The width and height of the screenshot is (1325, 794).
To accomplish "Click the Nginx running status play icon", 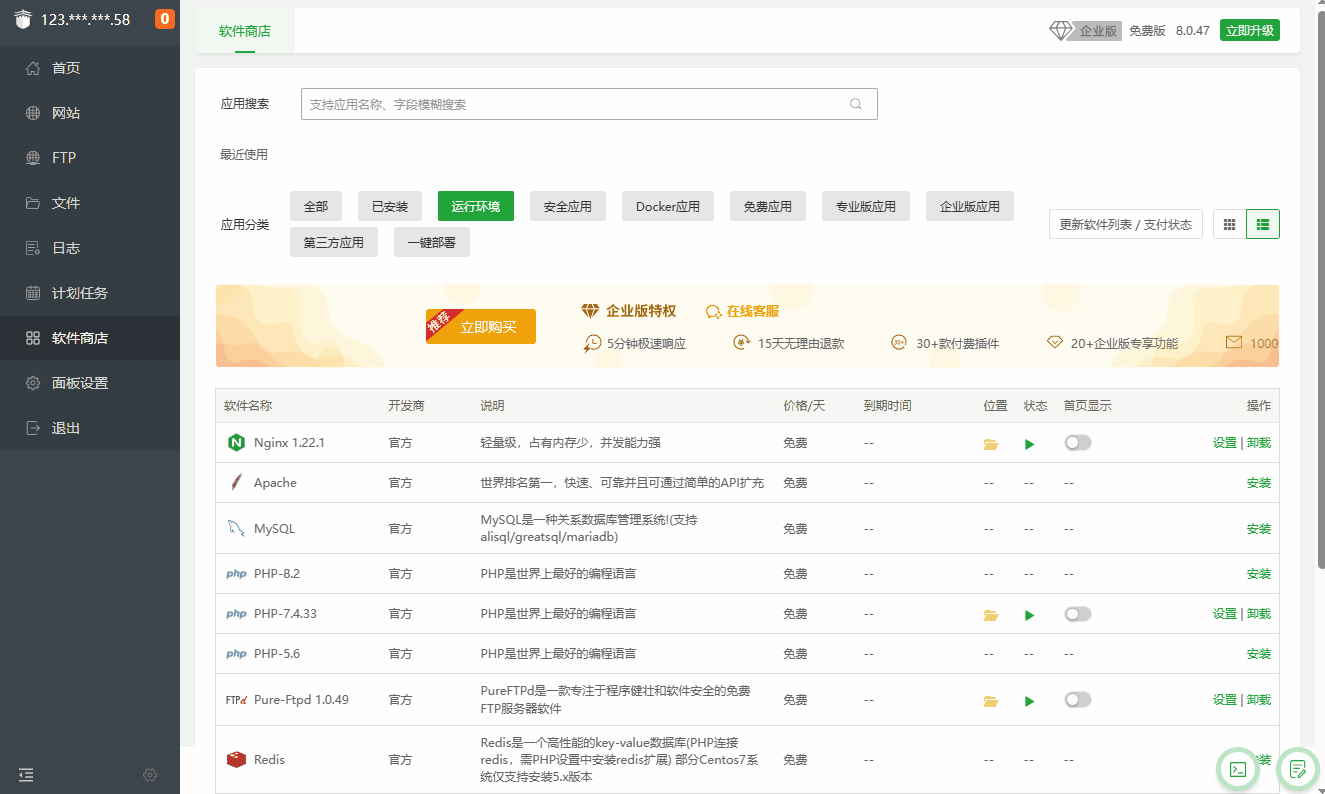I will pyautogui.click(x=1030, y=444).
